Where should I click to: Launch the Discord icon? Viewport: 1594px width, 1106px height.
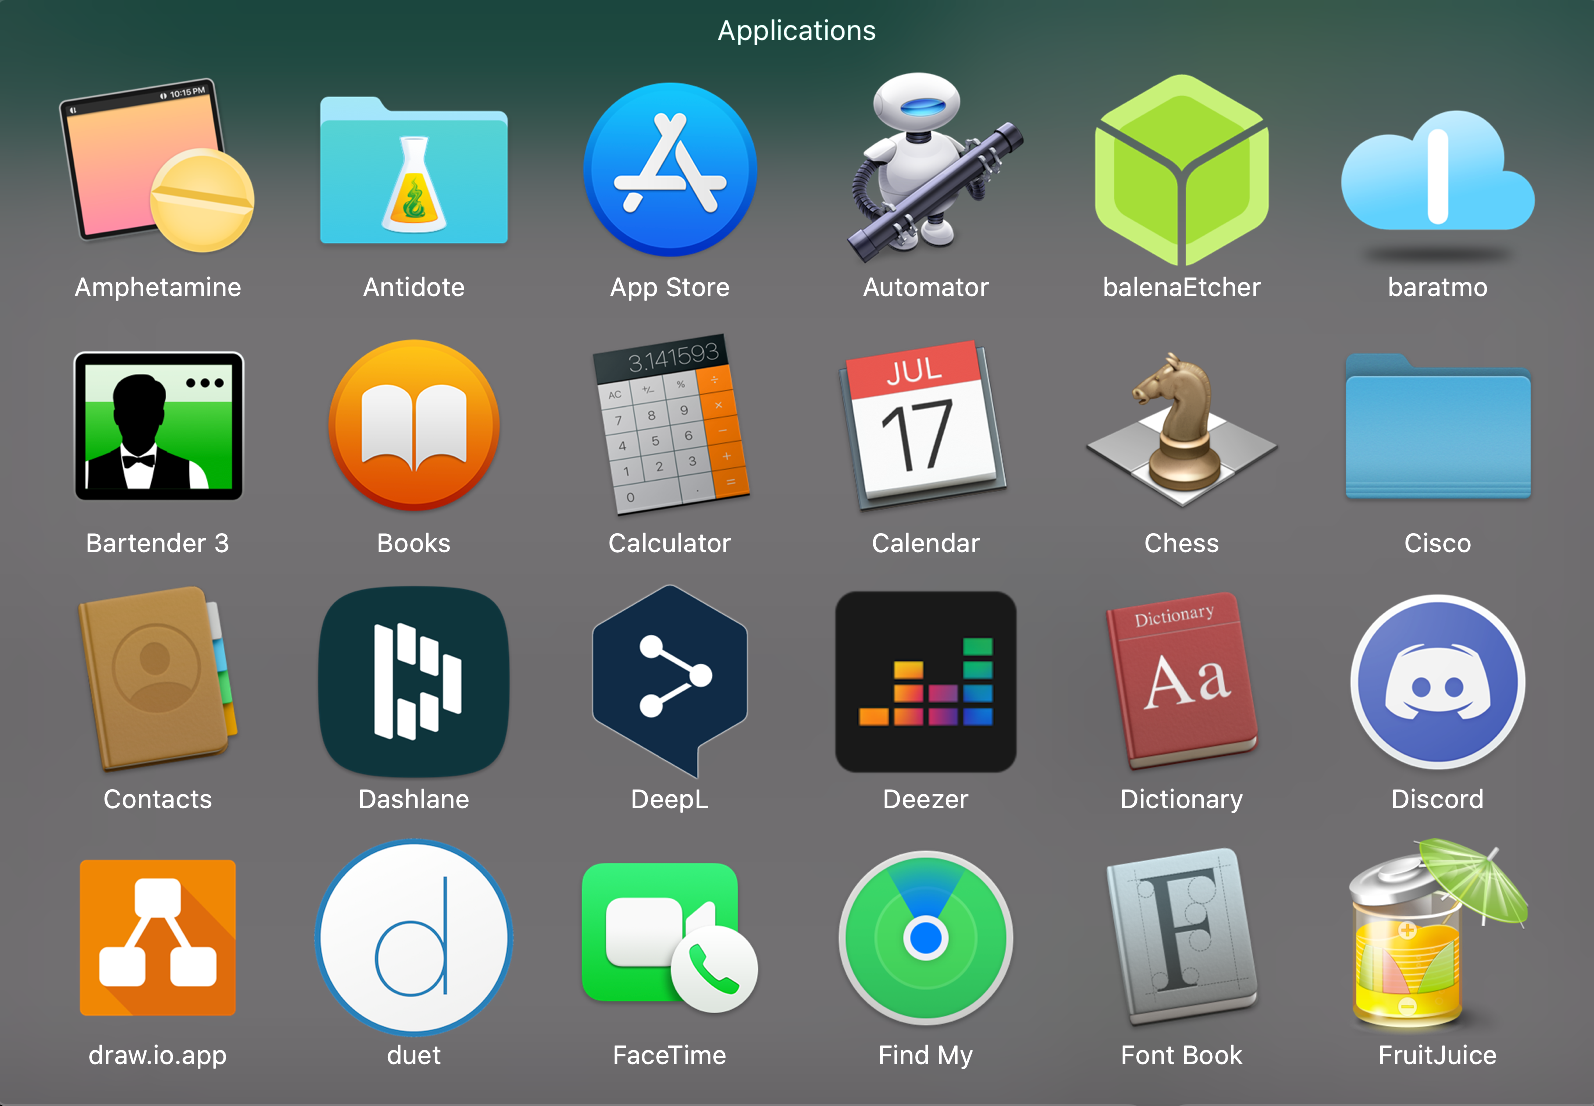click(1438, 682)
